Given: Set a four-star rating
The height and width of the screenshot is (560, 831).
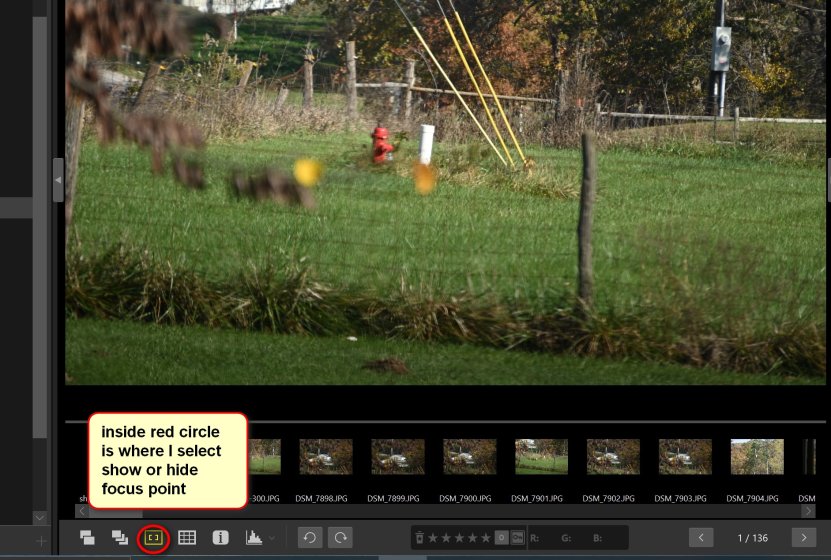Looking at the screenshot, I should [x=472, y=538].
